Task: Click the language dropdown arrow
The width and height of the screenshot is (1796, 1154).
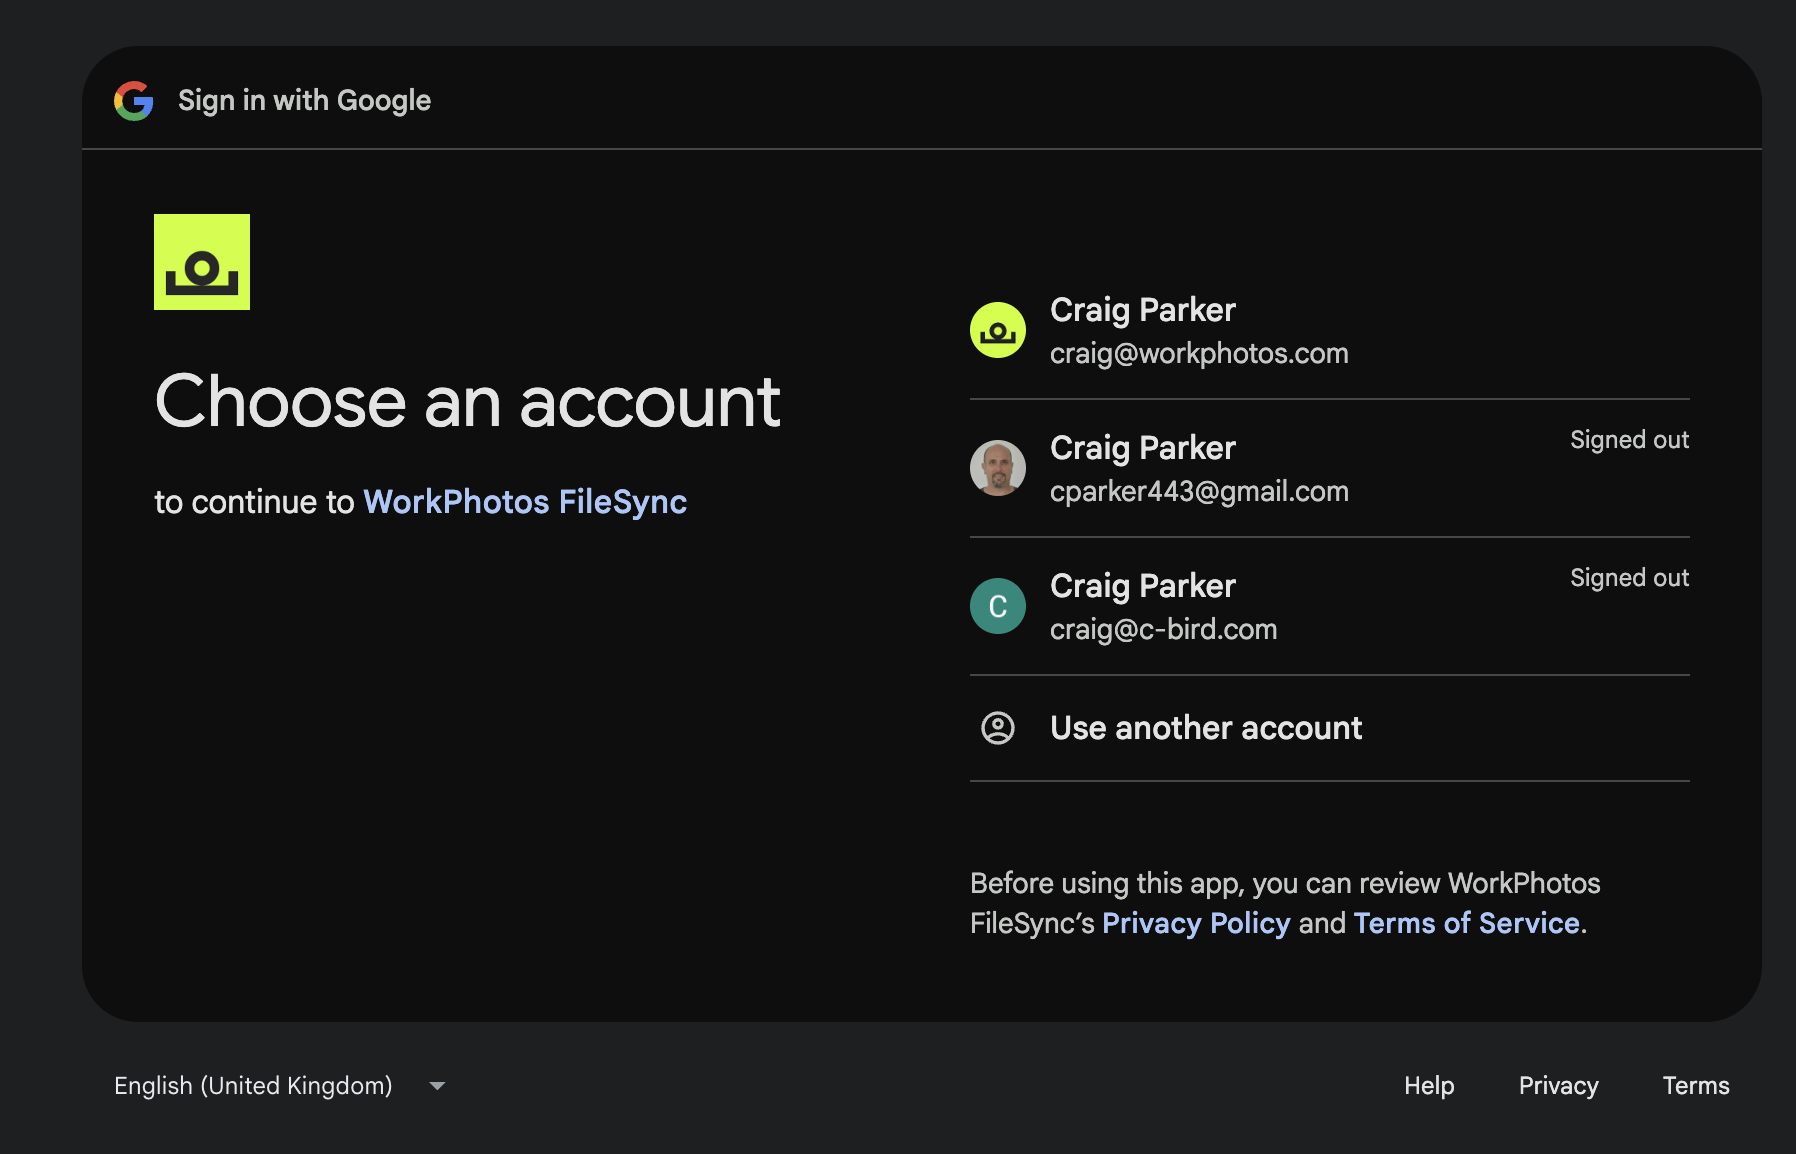Action: pyautogui.click(x=437, y=1086)
